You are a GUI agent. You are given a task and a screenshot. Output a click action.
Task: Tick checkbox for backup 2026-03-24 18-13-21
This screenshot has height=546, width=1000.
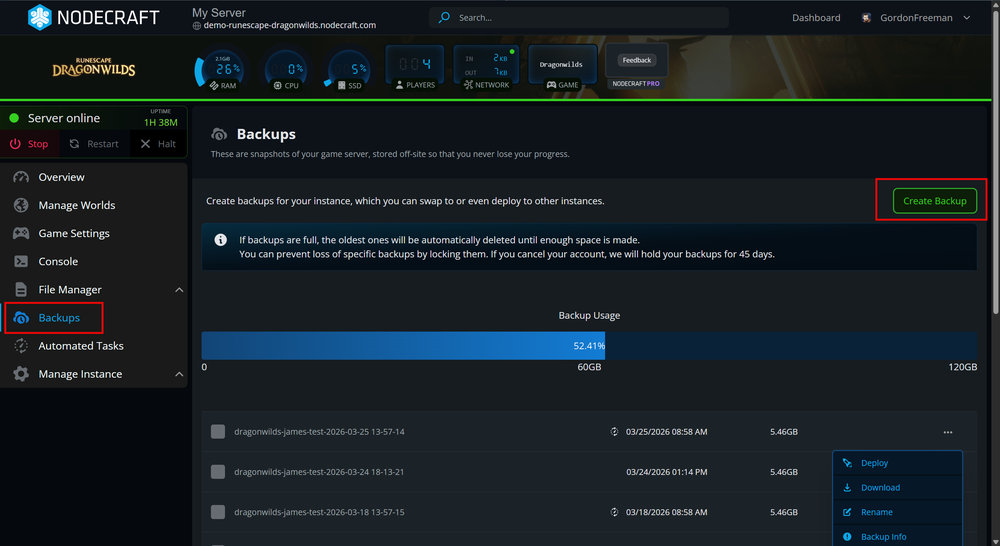(x=218, y=471)
